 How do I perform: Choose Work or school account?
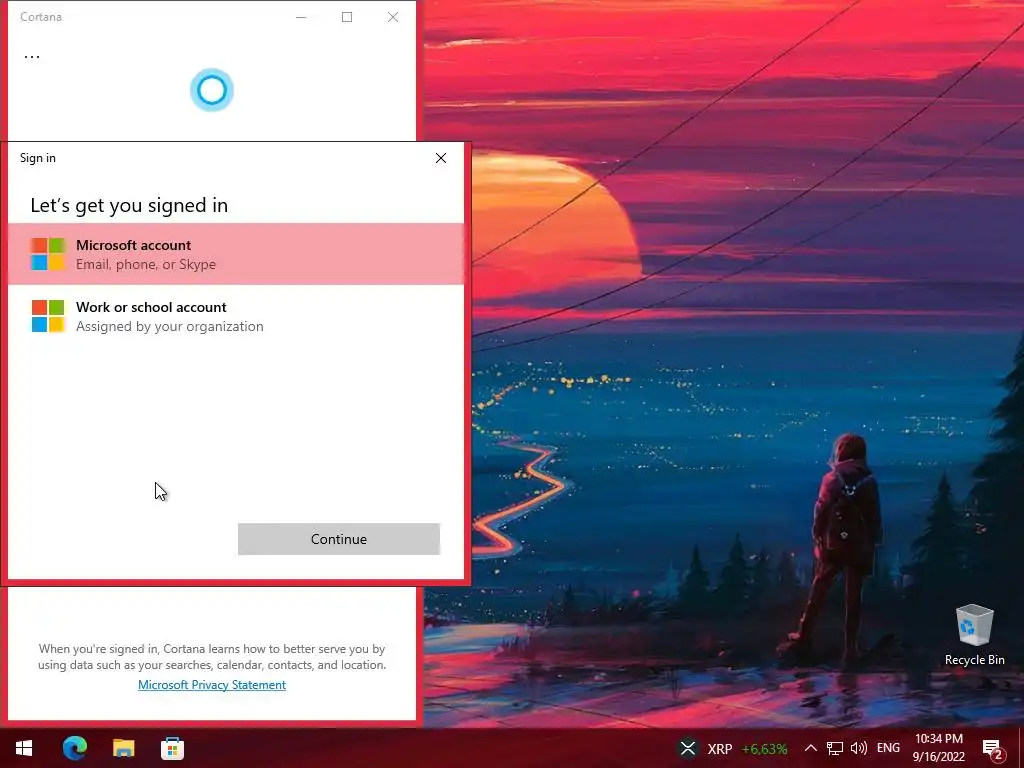click(236, 316)
